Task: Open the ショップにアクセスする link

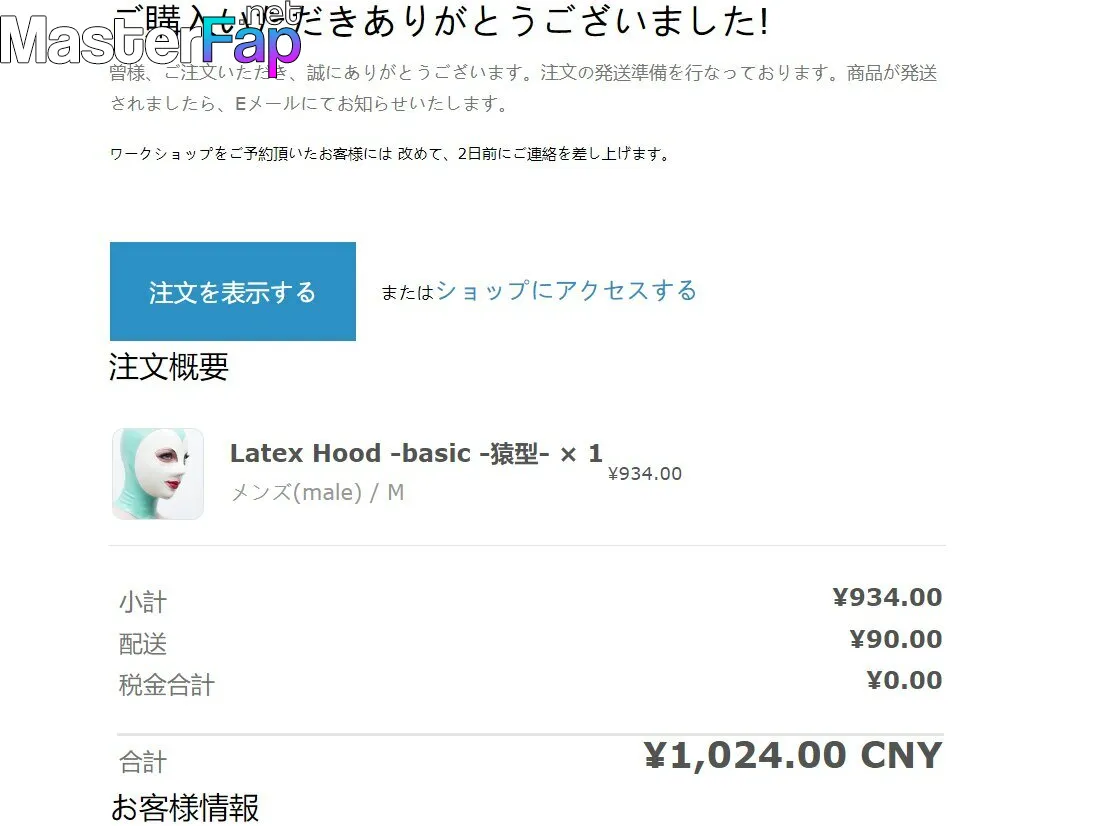Action: [566, 290]
